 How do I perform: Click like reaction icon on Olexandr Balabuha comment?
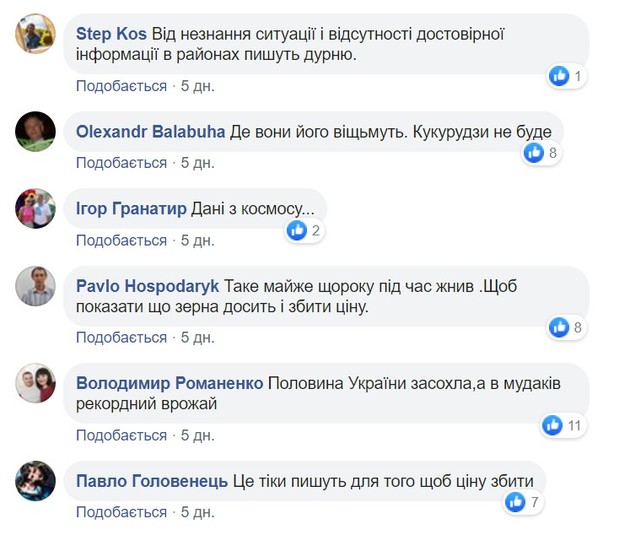tap(535, 153)
